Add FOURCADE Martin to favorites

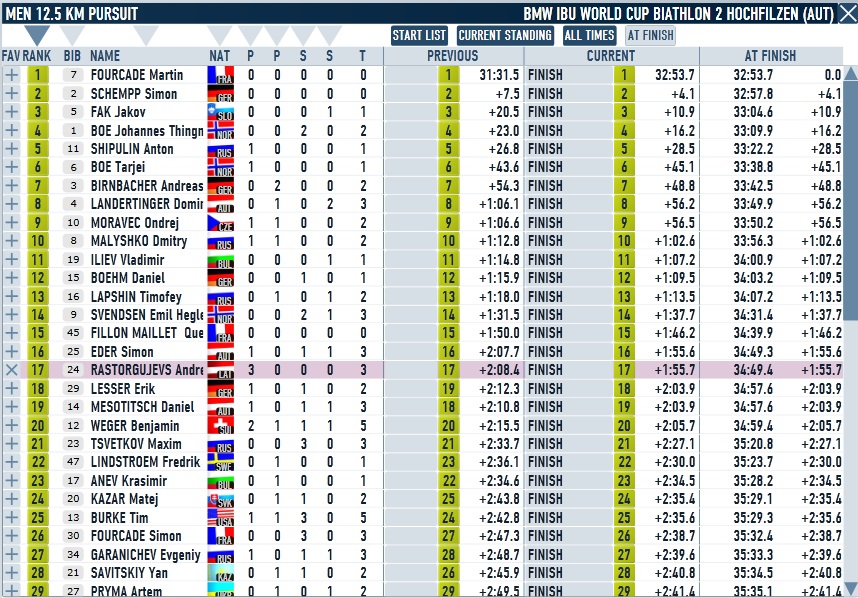[11, 75]
